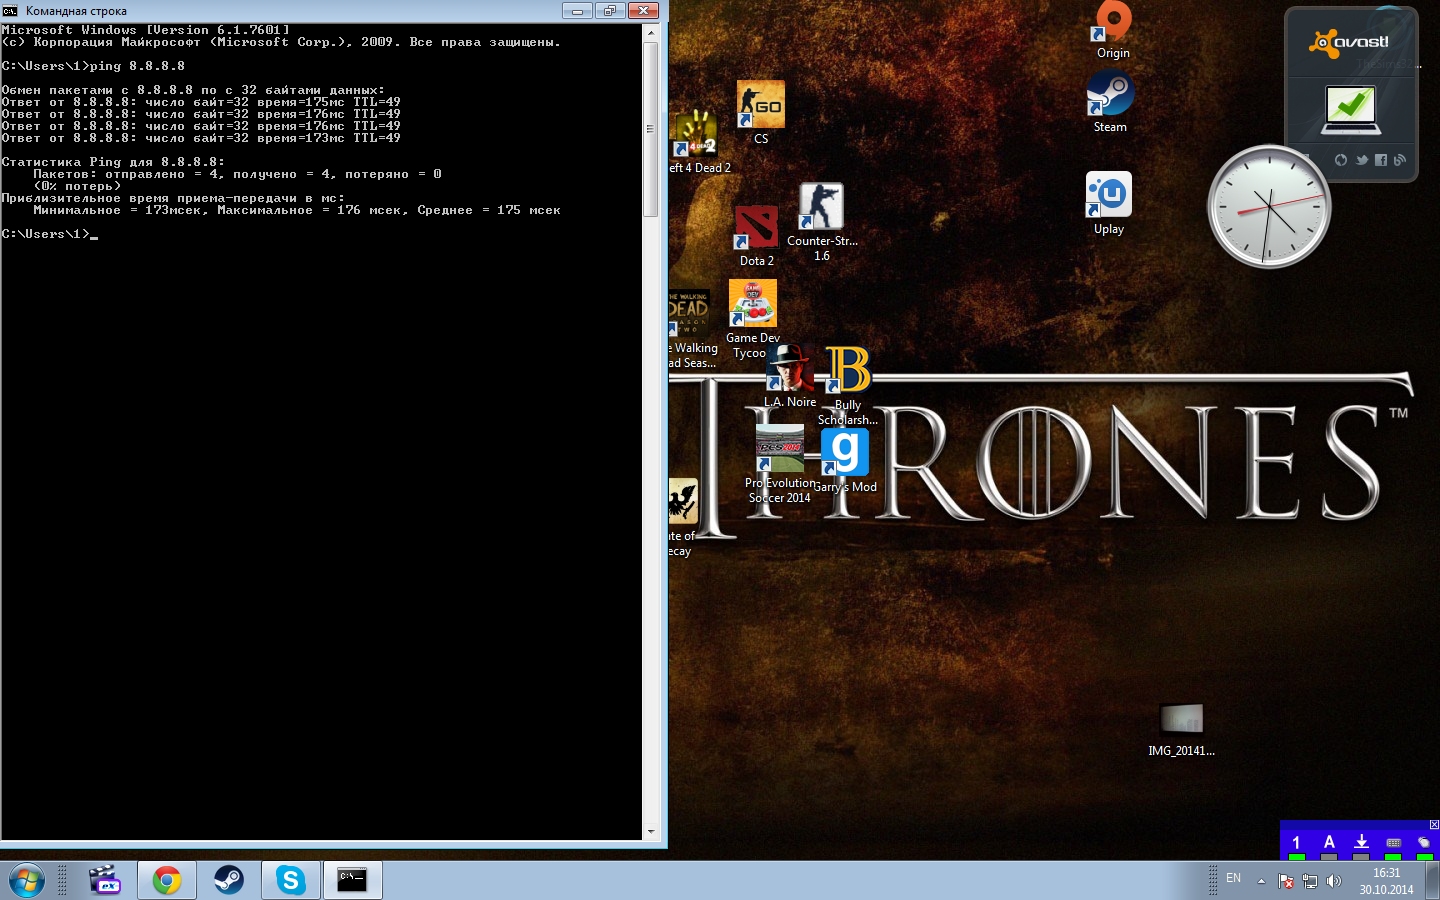
Task: Open Steam from the taskbar
Action: [x=229, y=880]
